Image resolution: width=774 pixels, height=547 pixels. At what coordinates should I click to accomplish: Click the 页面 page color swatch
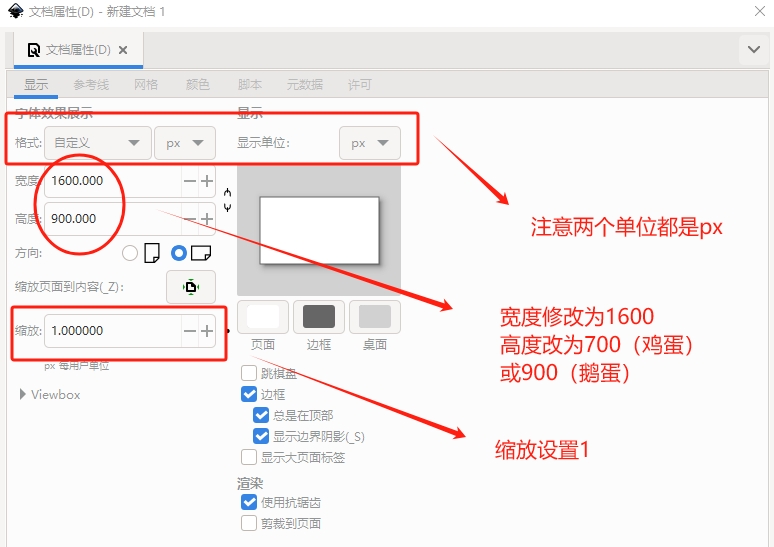pos(263,317)
